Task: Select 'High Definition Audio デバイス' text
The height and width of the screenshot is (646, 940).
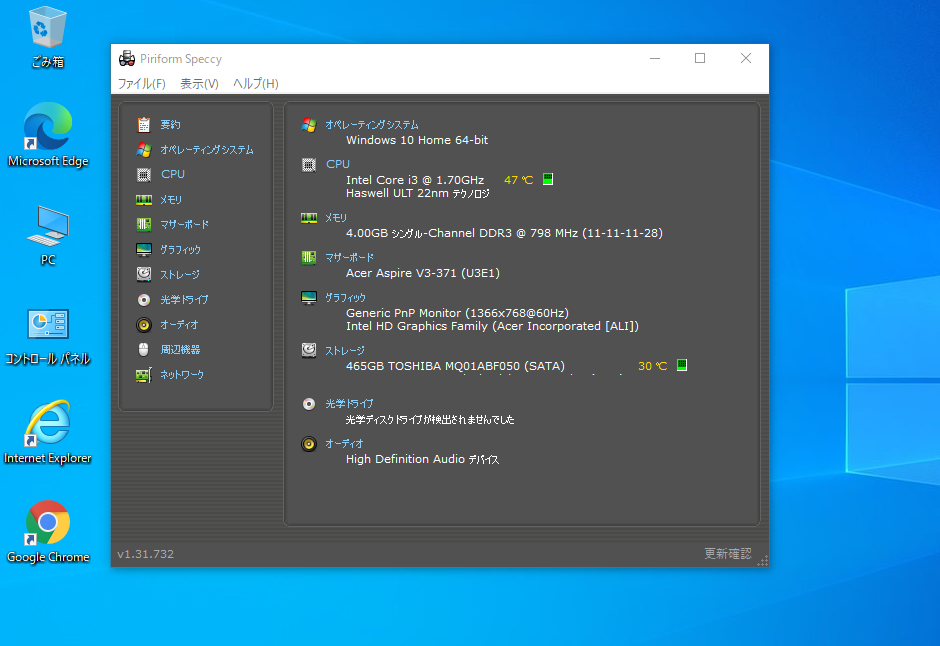Action: (x=423, y=460)
